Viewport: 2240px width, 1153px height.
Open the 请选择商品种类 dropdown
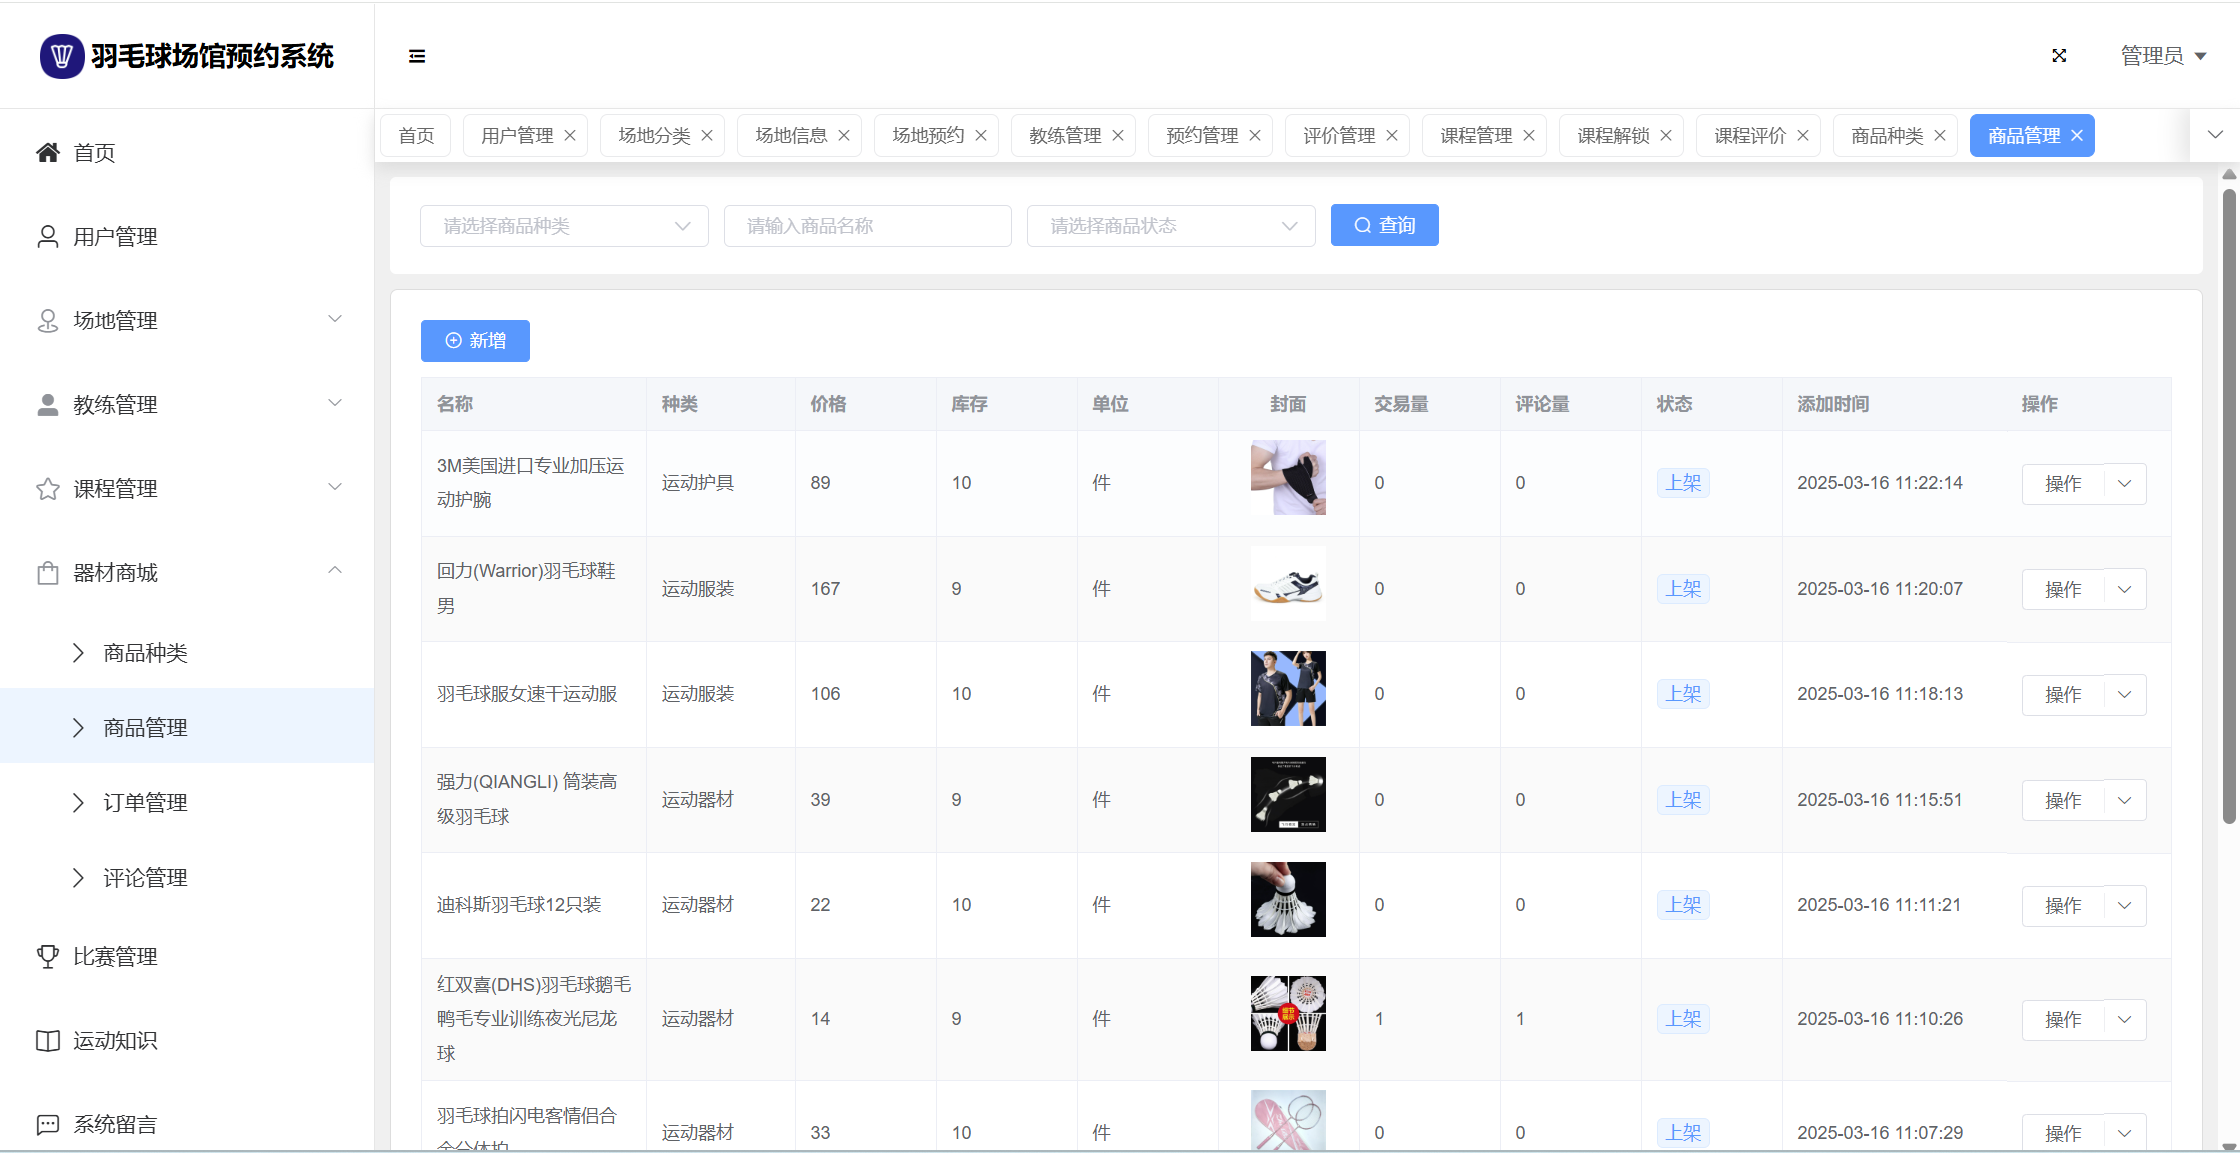pyautogui.click(x=564, y=226)
